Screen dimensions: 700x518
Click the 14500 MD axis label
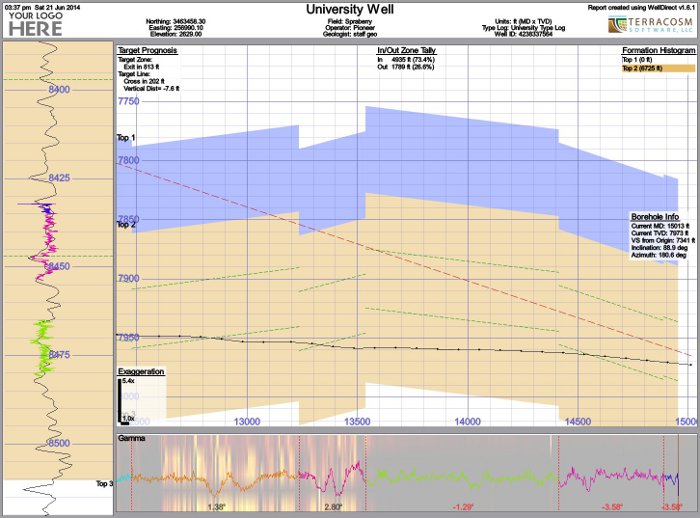coord(578,422)
